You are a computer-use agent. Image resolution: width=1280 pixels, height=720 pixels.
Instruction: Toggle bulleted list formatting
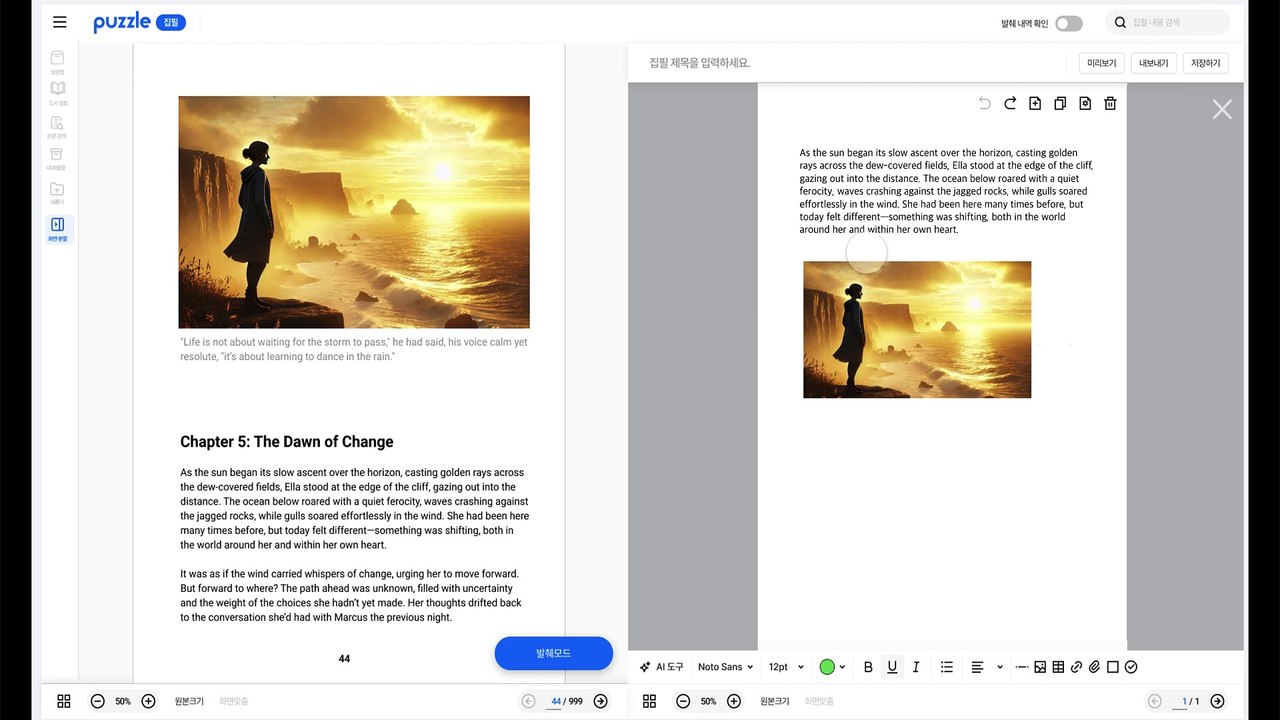tap(947, 667)
